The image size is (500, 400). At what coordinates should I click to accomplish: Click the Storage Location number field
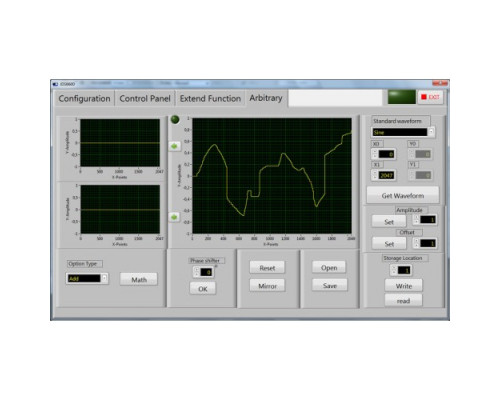tap(404, 270)
